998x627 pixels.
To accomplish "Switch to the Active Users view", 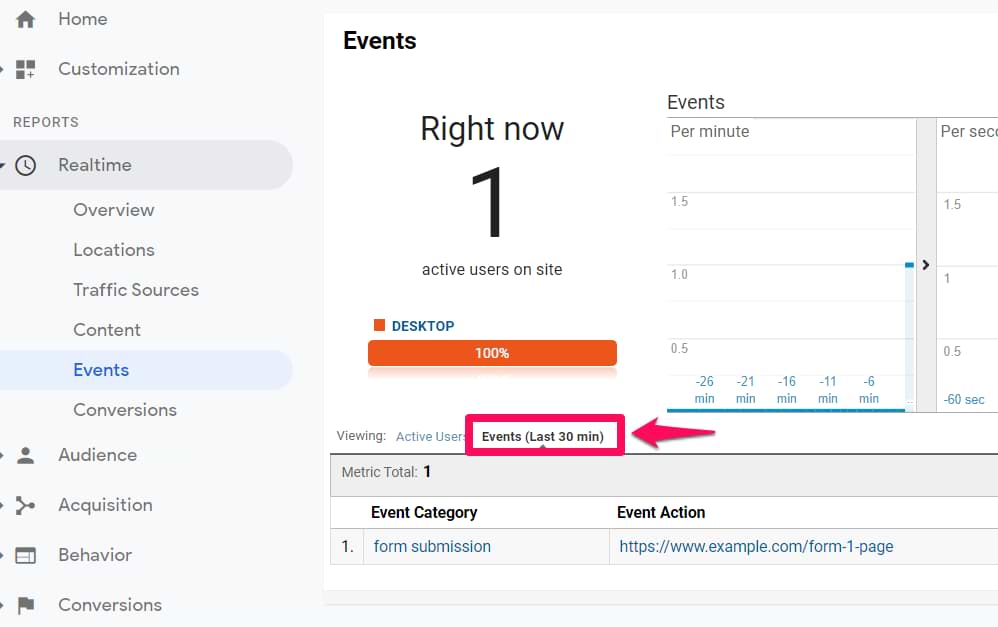I will (x=430, y=437).
